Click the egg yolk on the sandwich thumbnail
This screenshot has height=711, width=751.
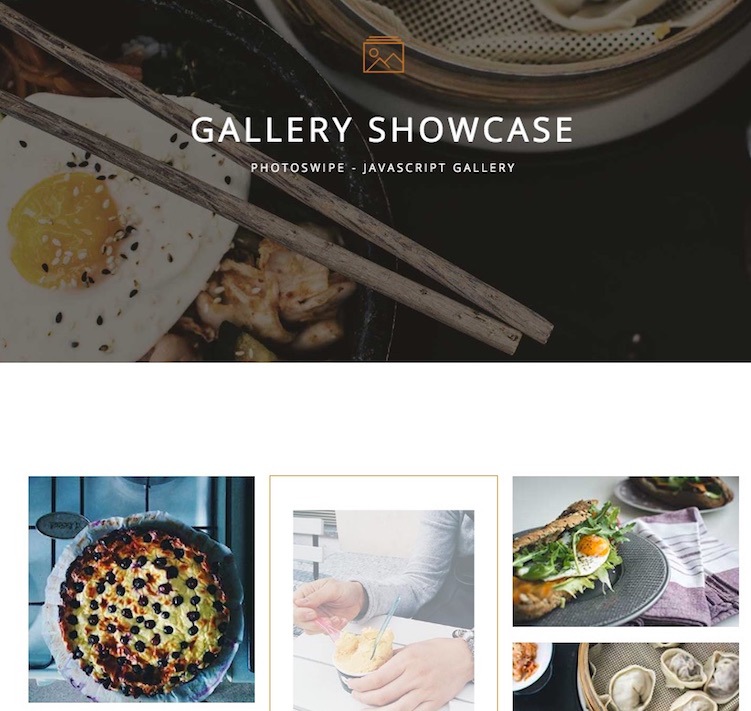click(592, 545)
